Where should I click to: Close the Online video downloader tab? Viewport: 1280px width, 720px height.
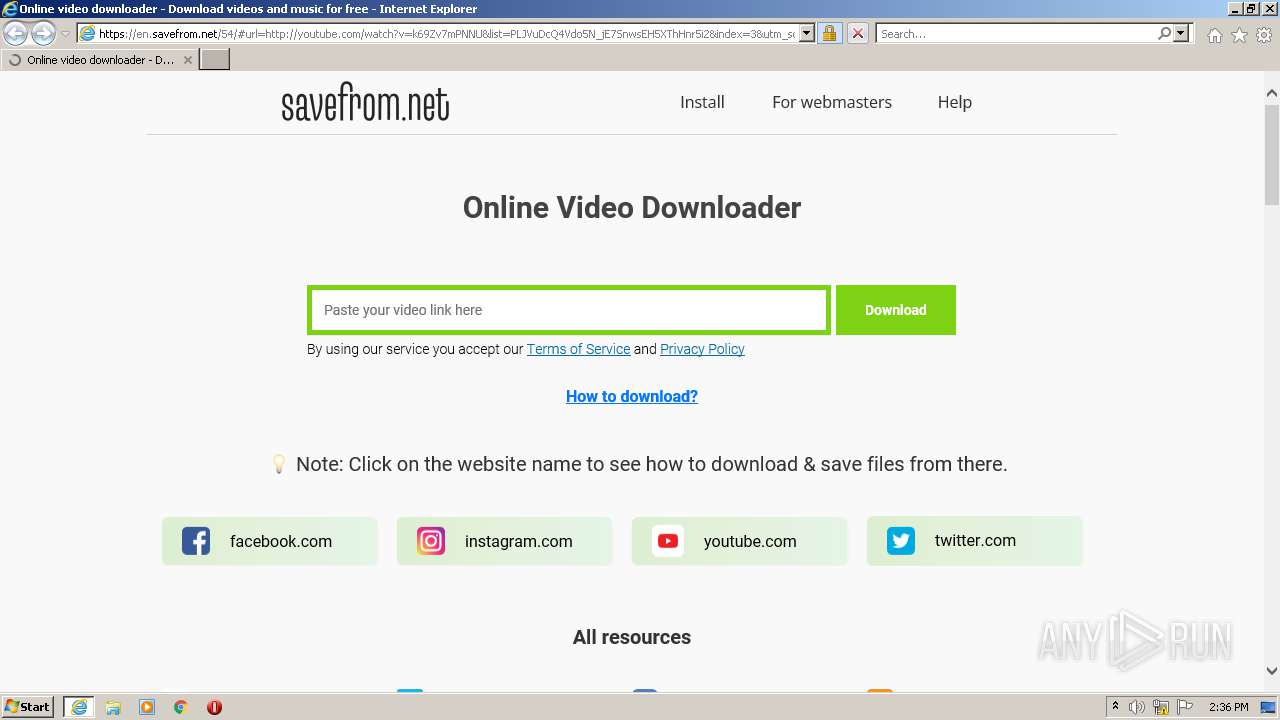(187, 60)
